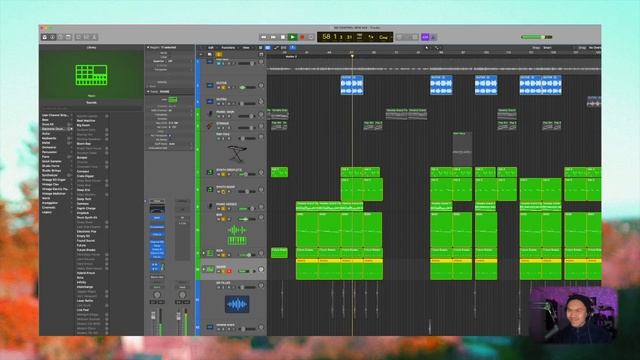This screenshot has height=360, width=640.
Task: Open the Edit menu in the Tracks area
Action: click(211, 48)
